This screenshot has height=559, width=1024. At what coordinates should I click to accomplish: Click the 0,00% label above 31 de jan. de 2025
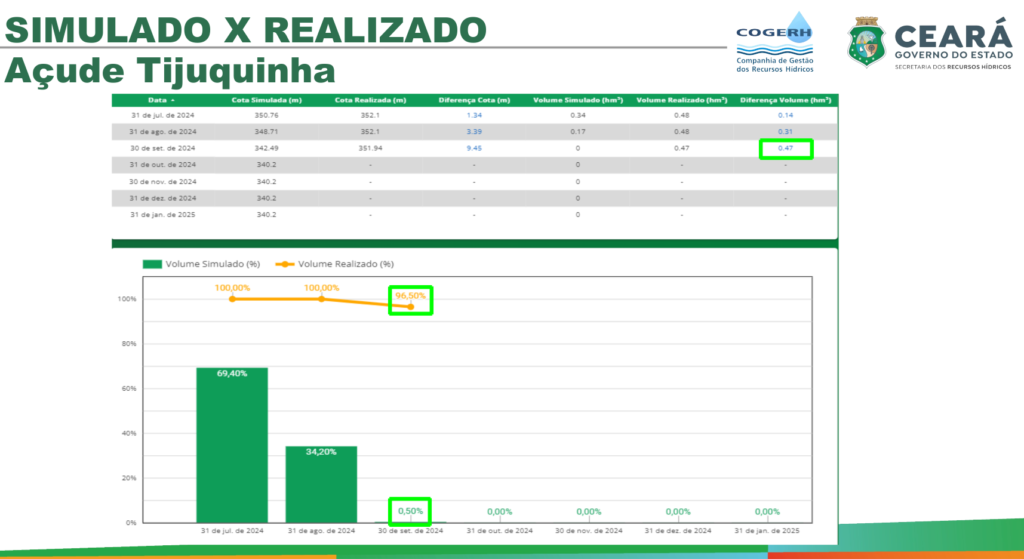pyautogui.click(x=767, y=512)
